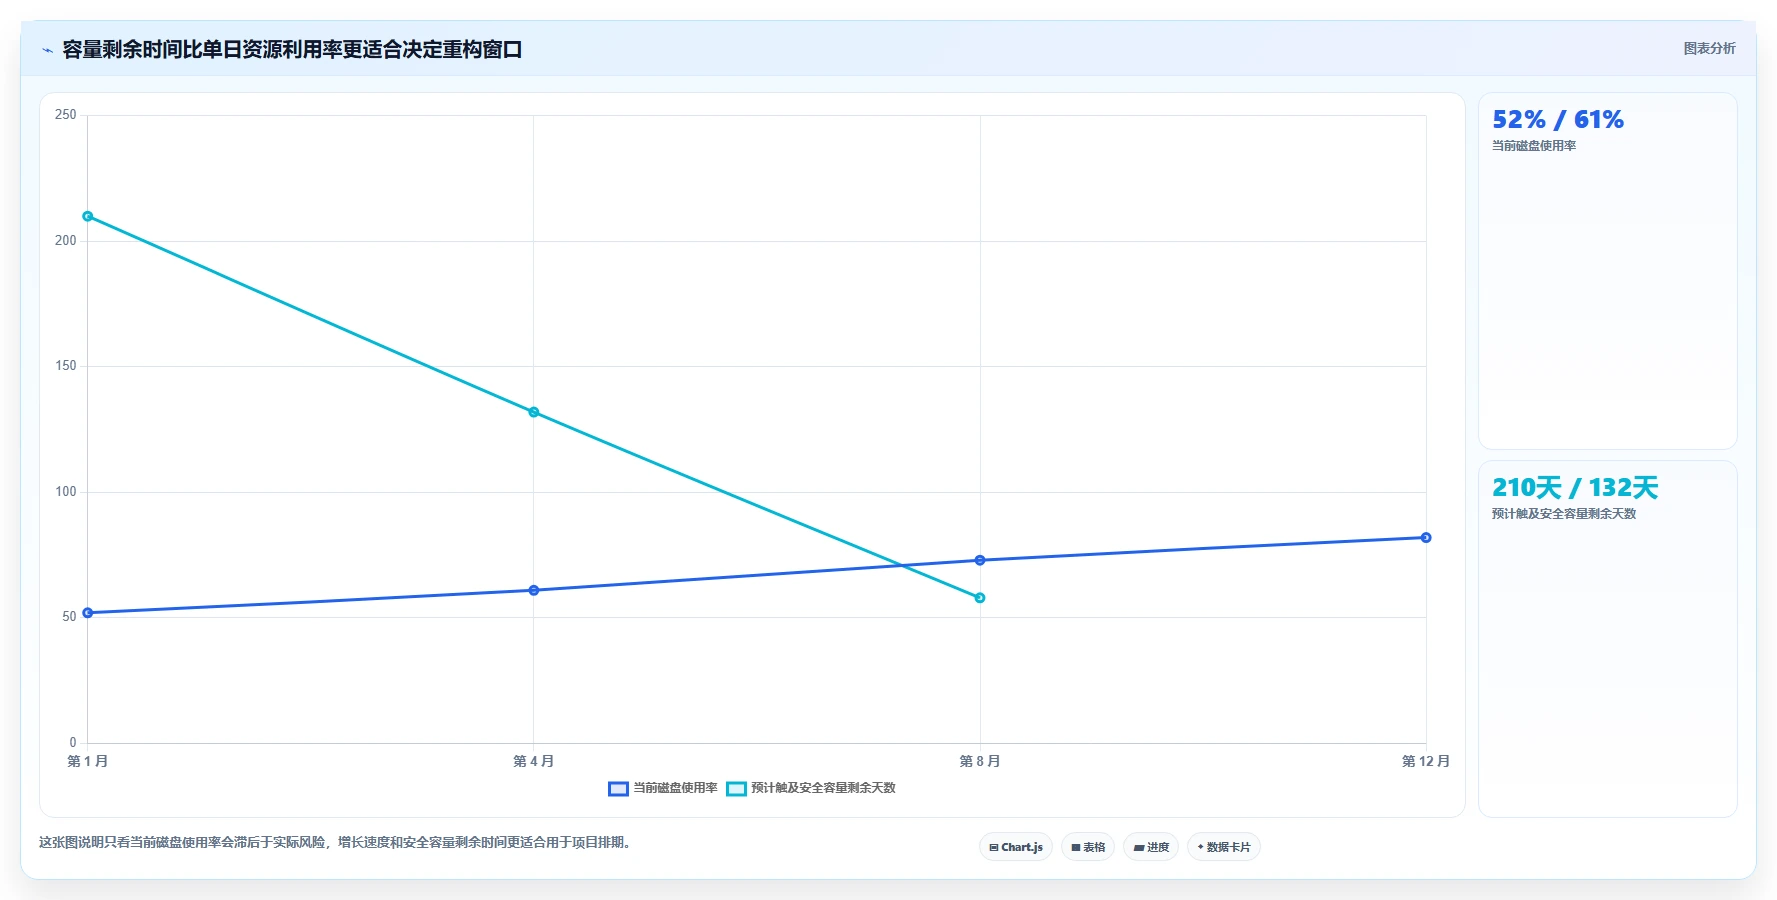This screenshot has height=900, width=1777.
Task: Click the 150 y-axis label
Action: point(66,366)
